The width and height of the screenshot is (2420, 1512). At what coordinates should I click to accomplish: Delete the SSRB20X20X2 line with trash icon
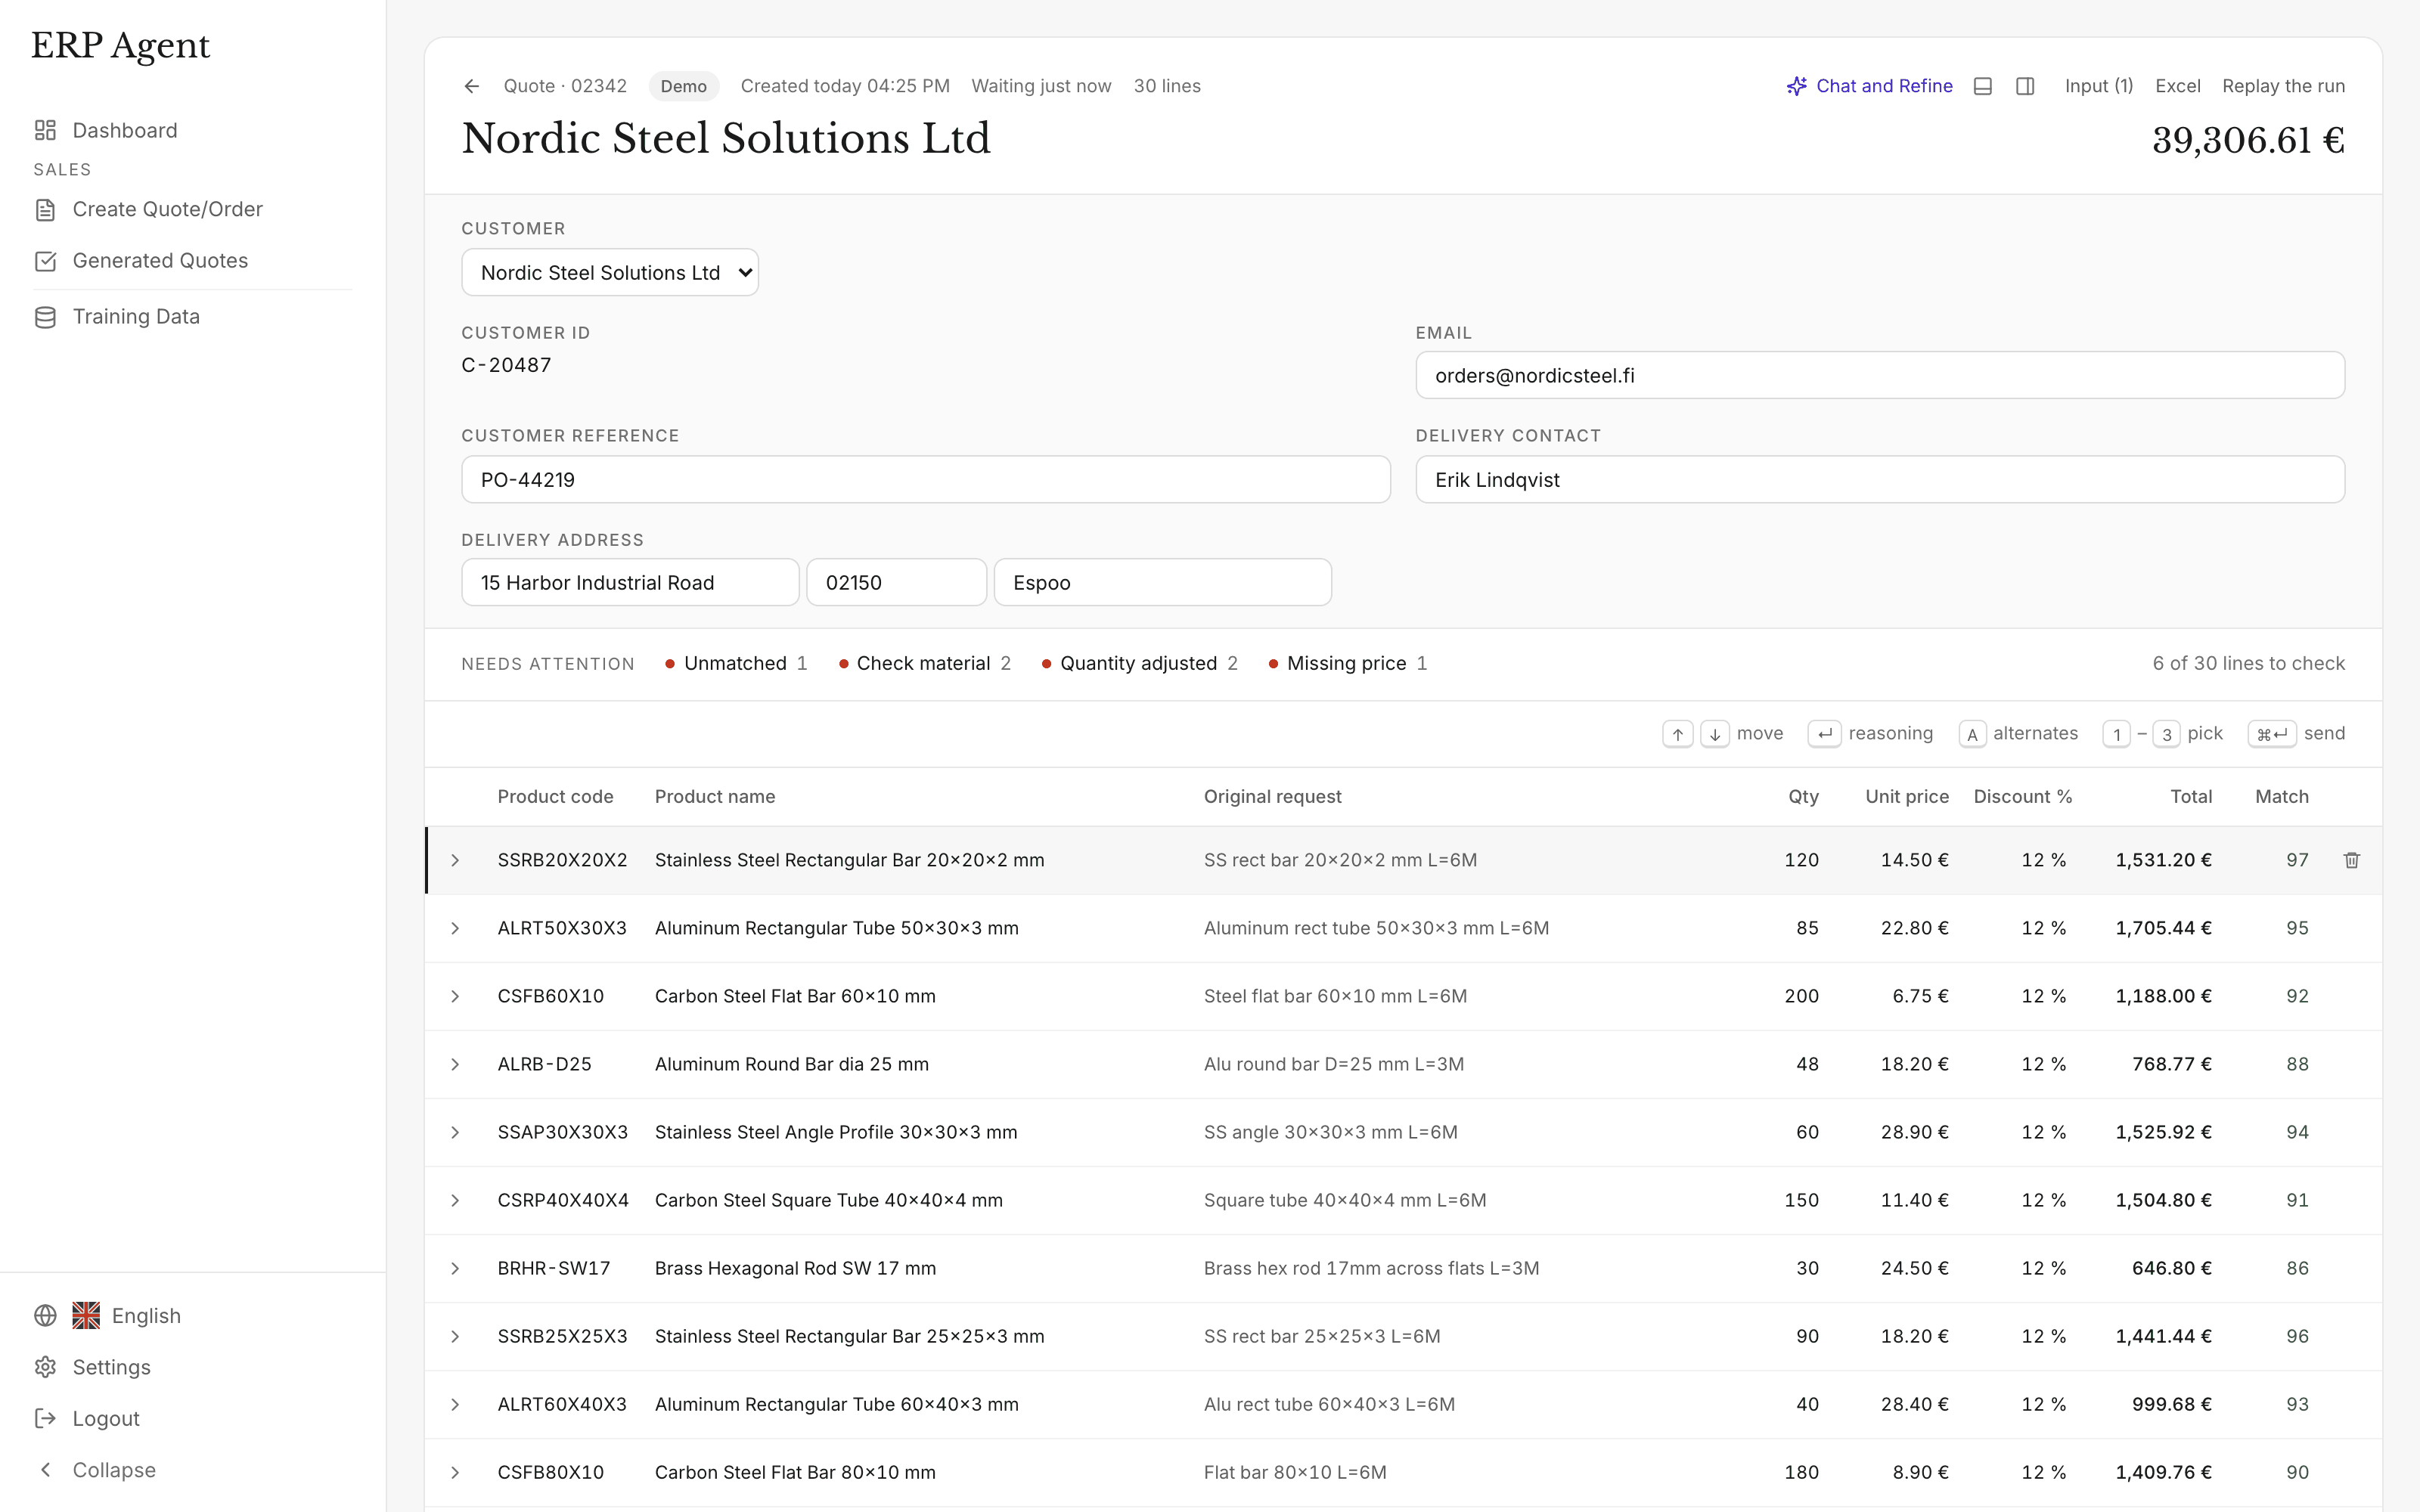(x=2352, y=860)
